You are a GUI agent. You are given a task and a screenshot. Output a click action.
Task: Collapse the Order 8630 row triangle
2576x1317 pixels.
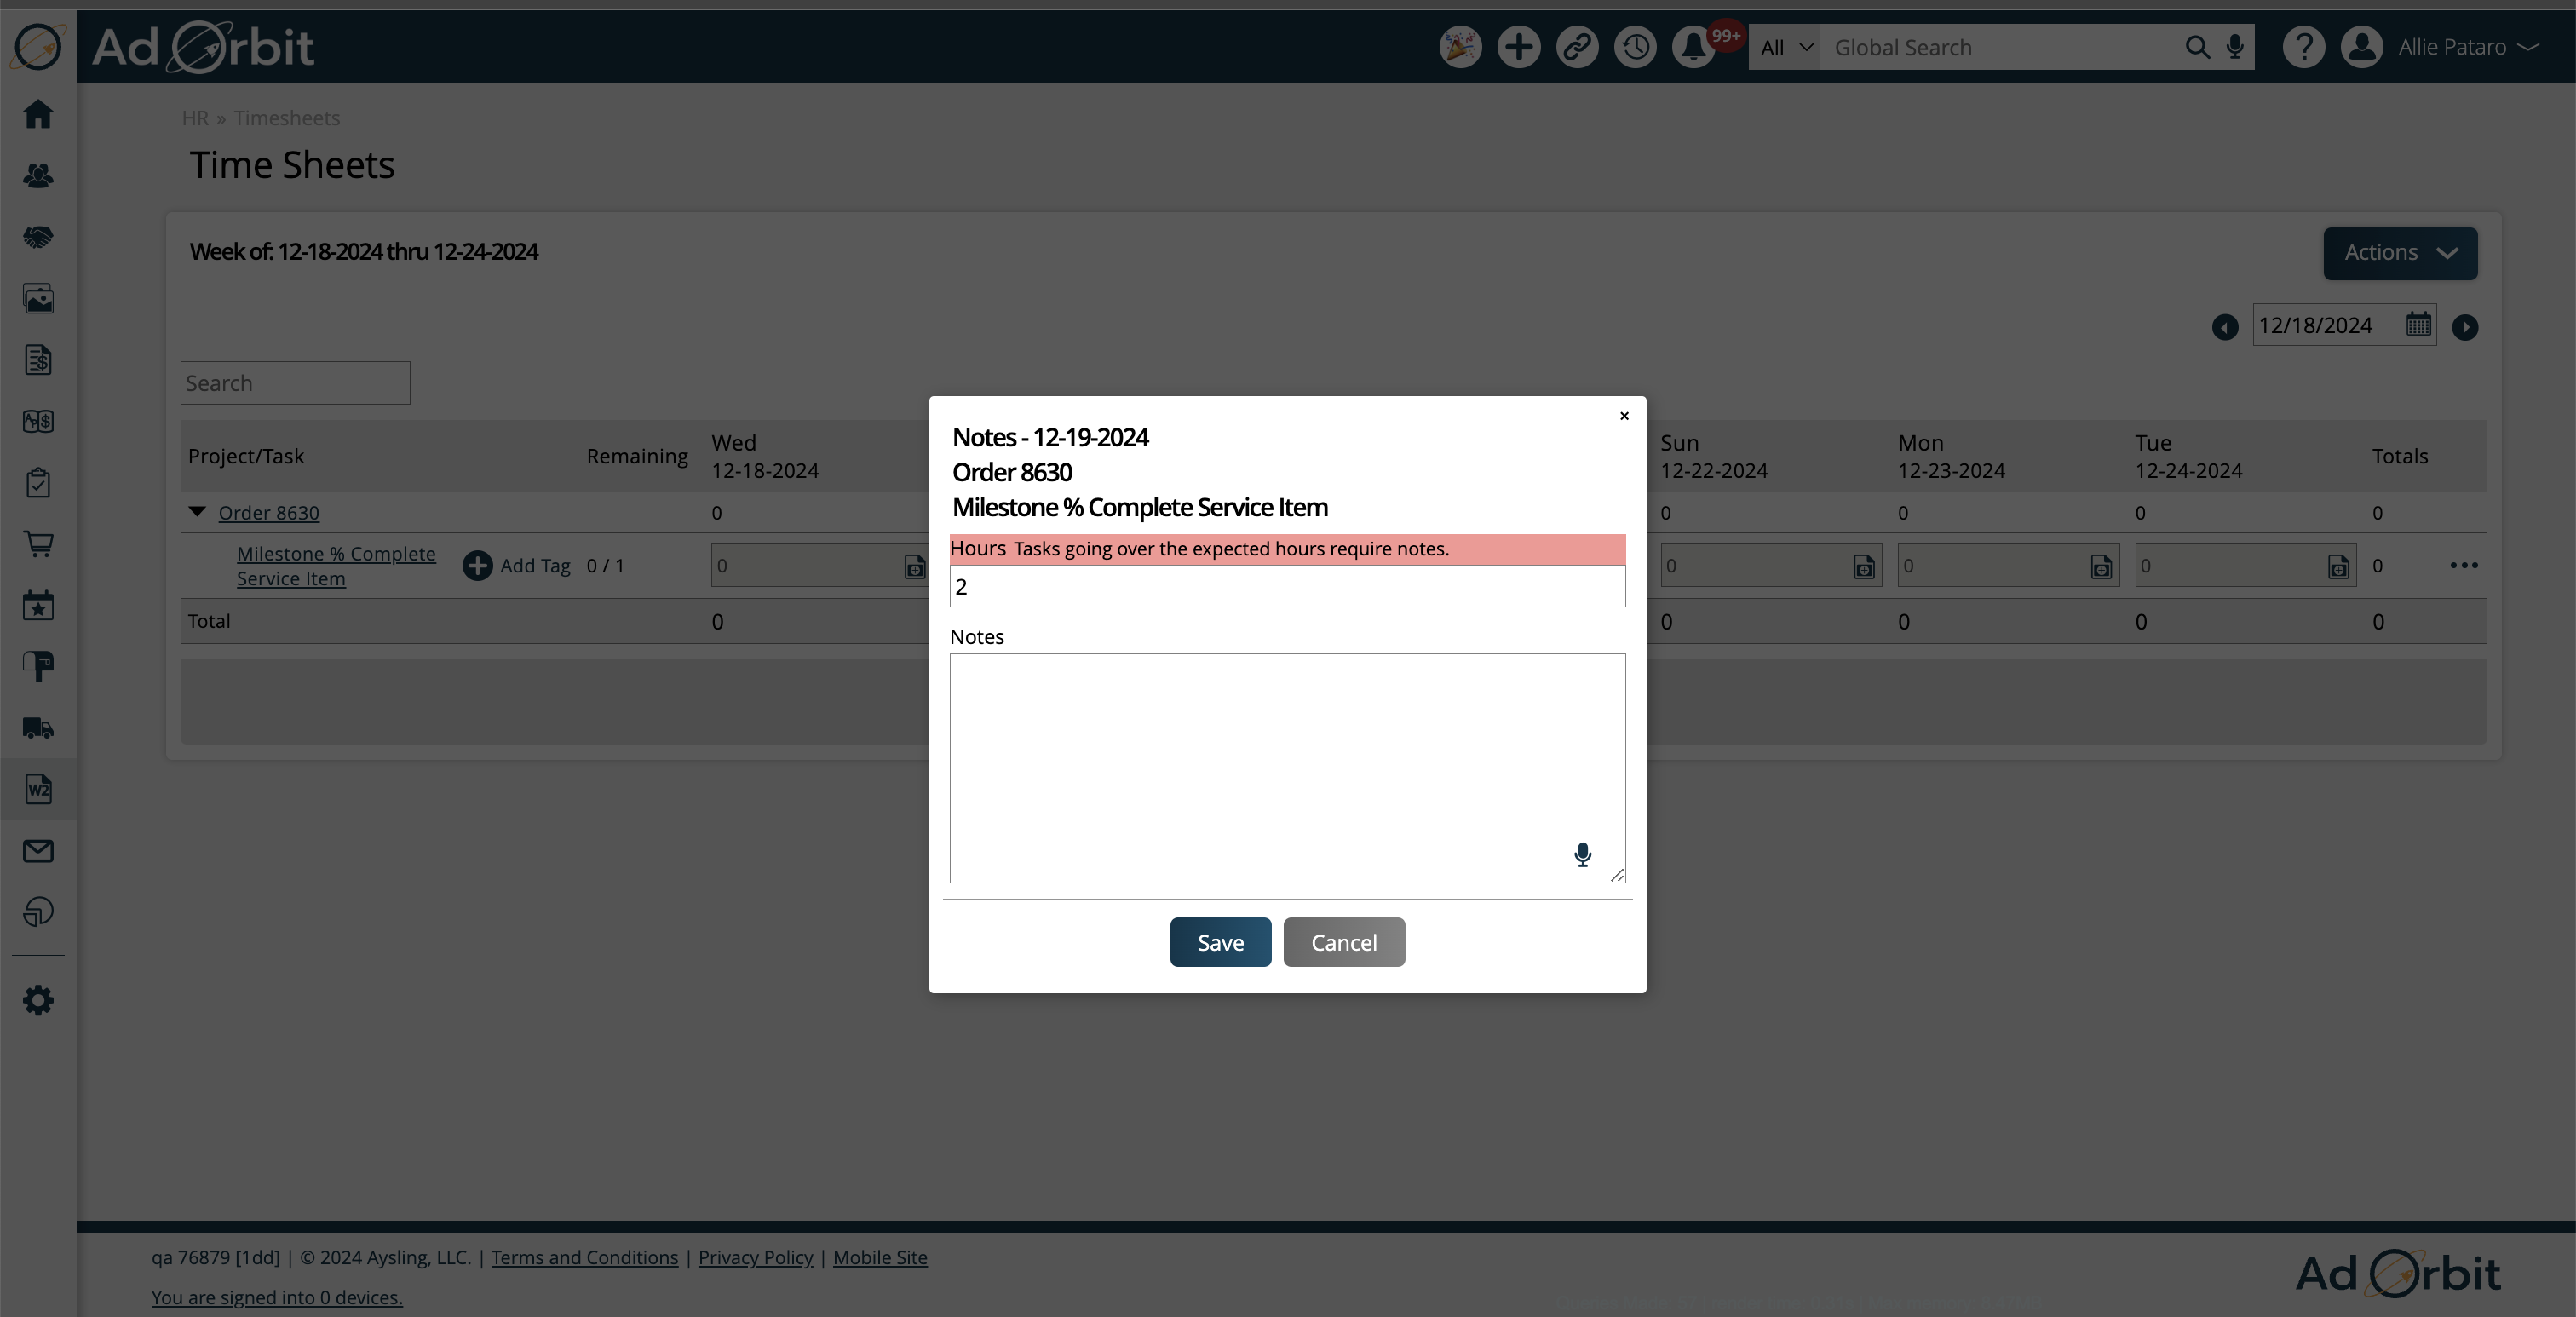pyautogui.click(x=197, y=512)
